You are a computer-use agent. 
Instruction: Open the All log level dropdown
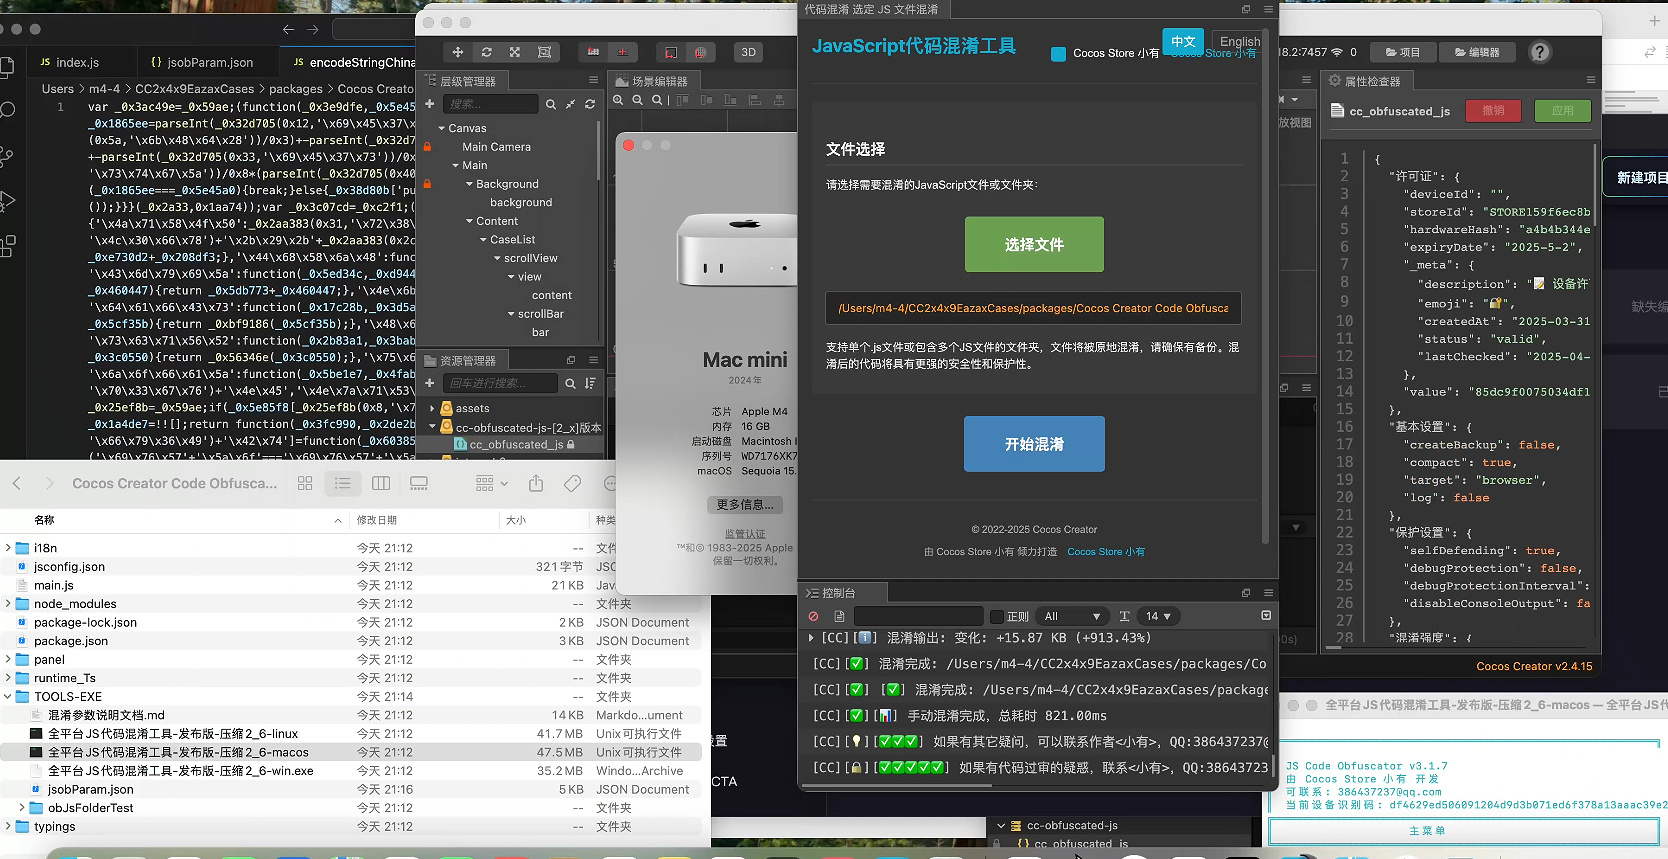(1072, 617)
